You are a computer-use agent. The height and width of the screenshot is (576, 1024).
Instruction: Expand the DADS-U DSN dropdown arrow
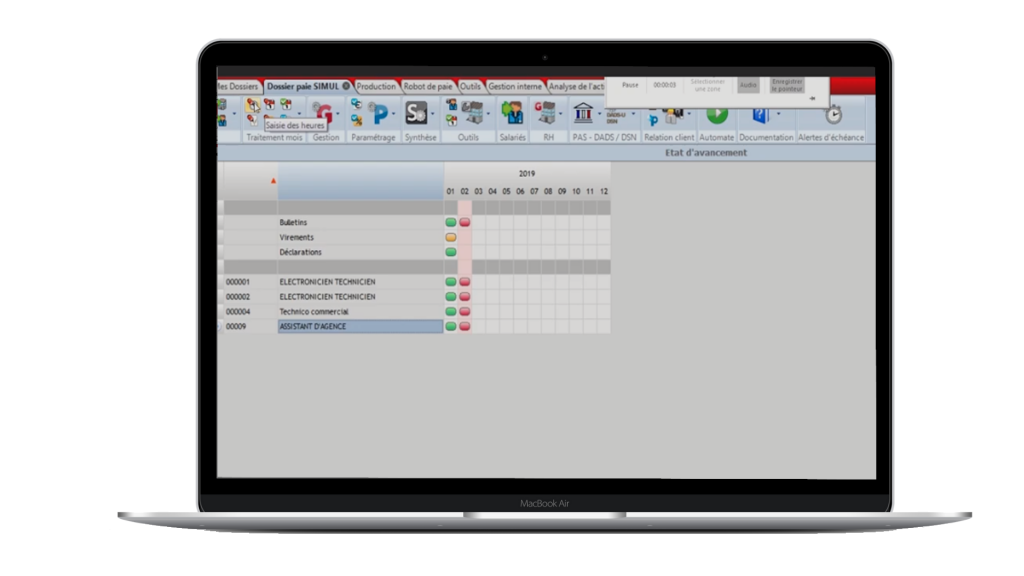(633, 114)
